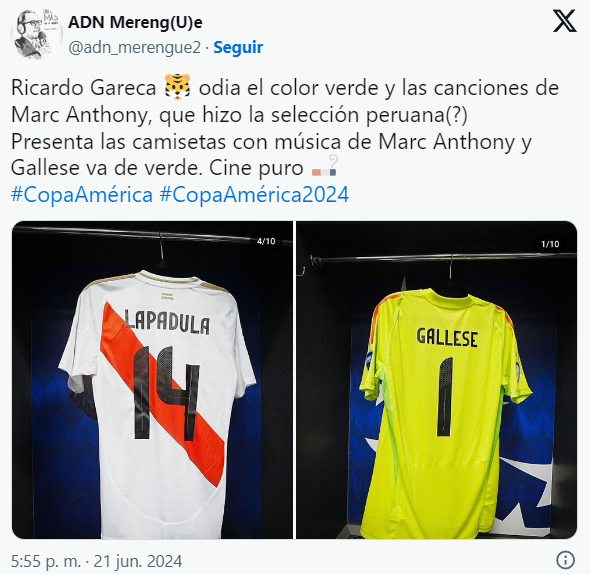
Task: View the Gallese green jersey photo
Action: (x=436, y=380)
